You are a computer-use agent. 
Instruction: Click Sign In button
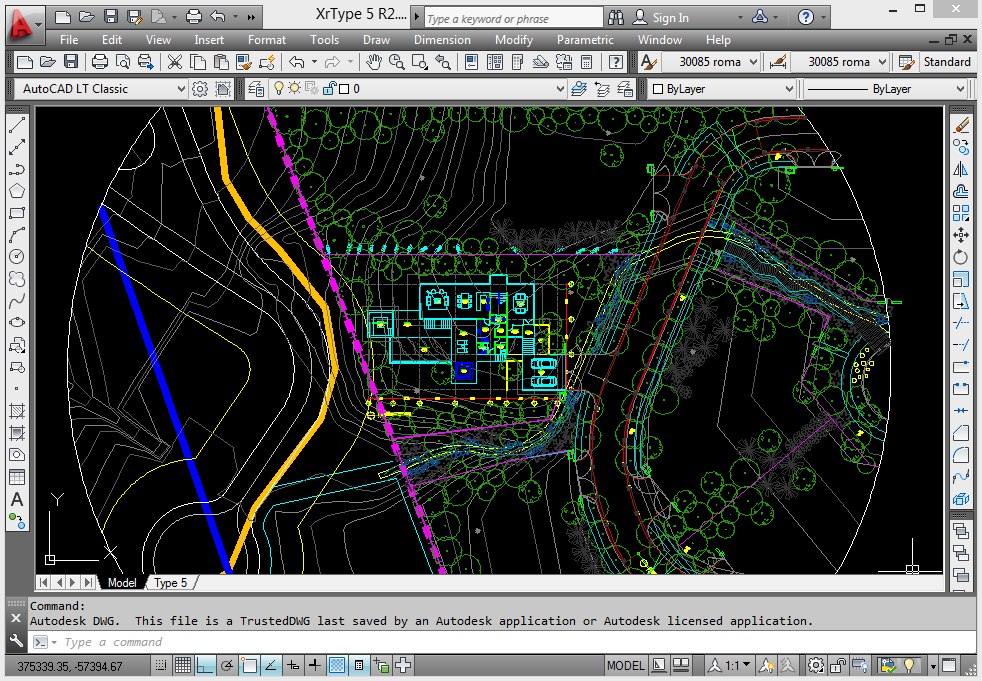(x=661, y=18)
